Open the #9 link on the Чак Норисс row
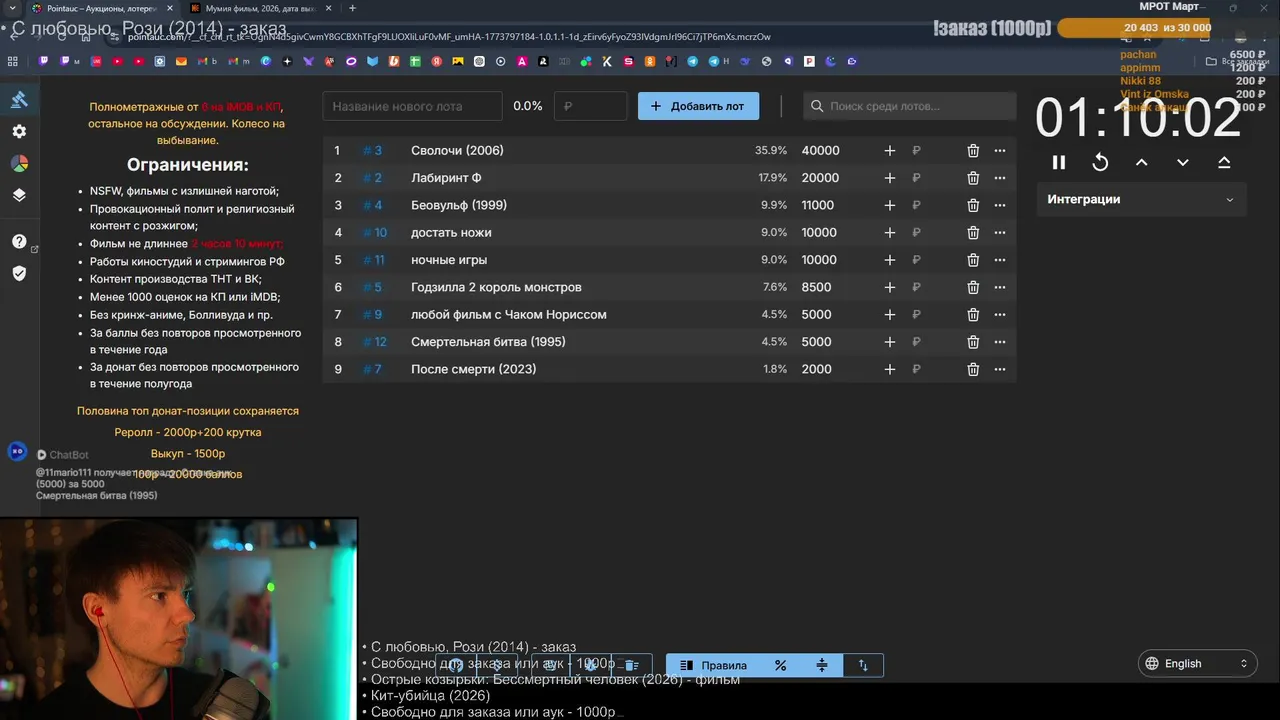The image size is (1280, 720). pyautogui.click(x=372, y=314)
